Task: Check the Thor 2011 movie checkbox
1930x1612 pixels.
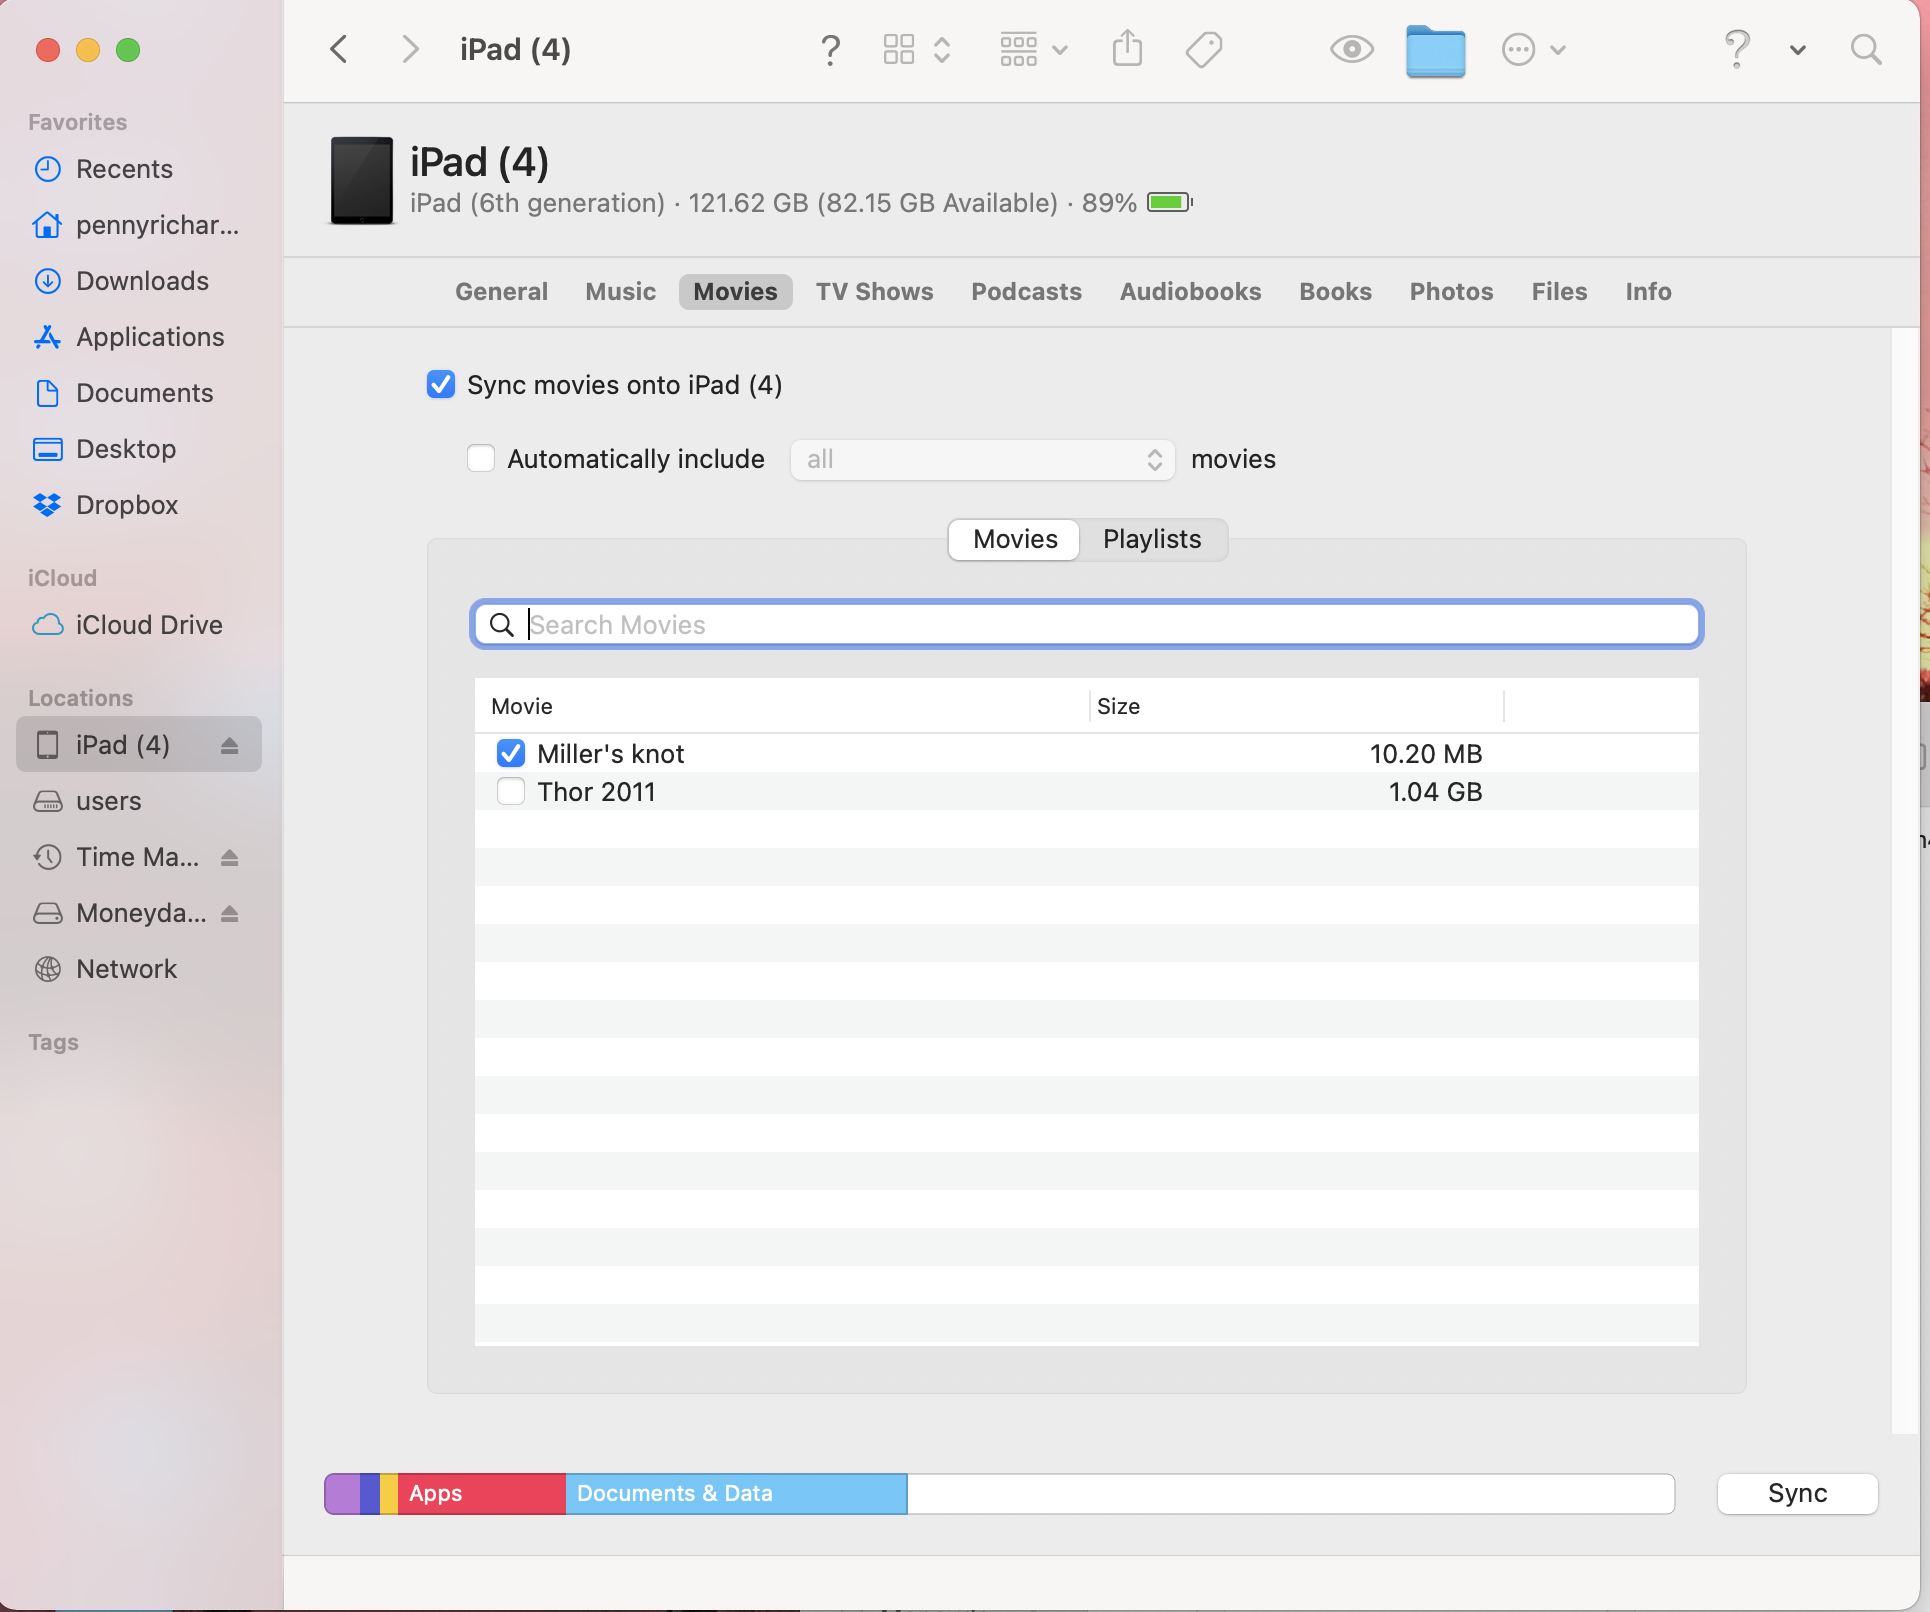Action: (x=511, y=792)
